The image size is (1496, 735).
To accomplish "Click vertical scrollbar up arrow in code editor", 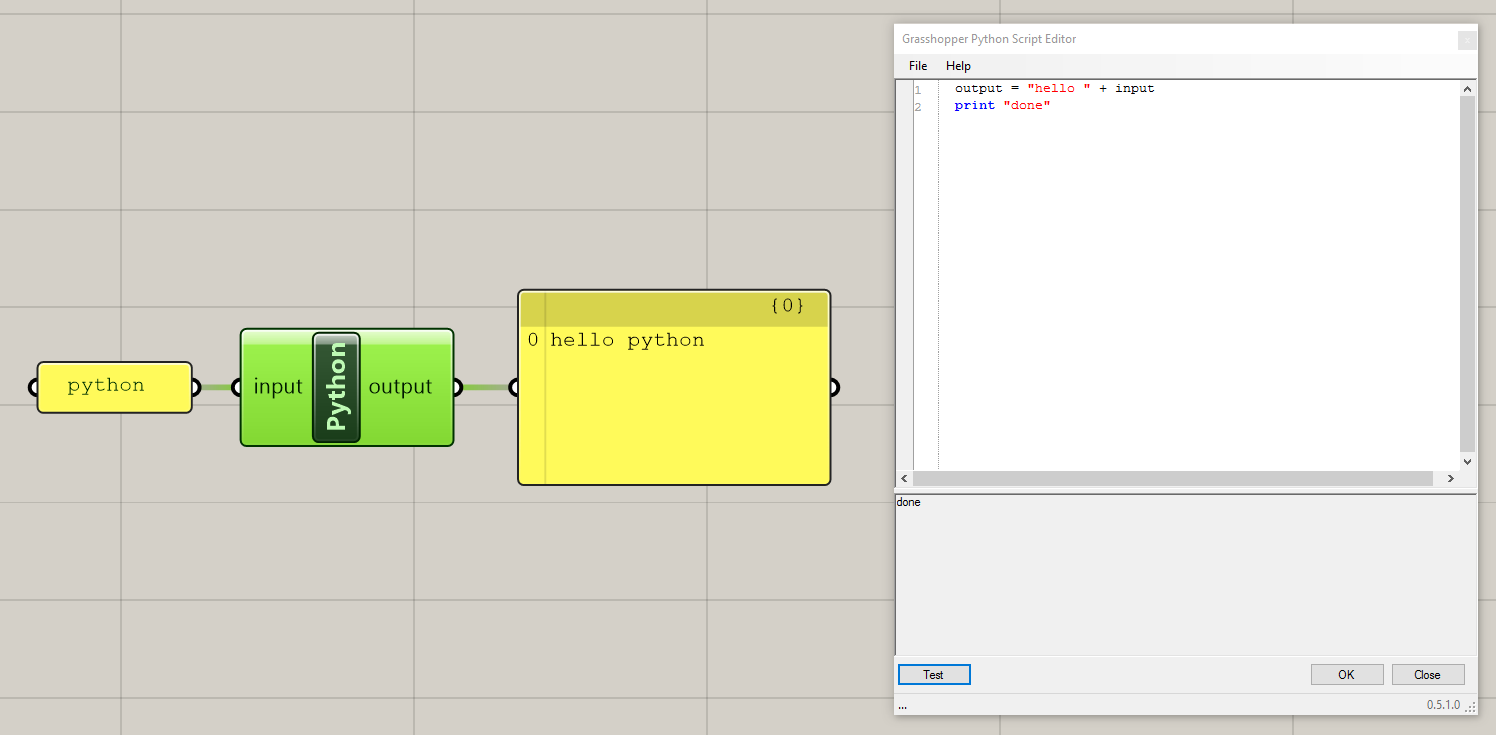I will tap(1467, 88).
